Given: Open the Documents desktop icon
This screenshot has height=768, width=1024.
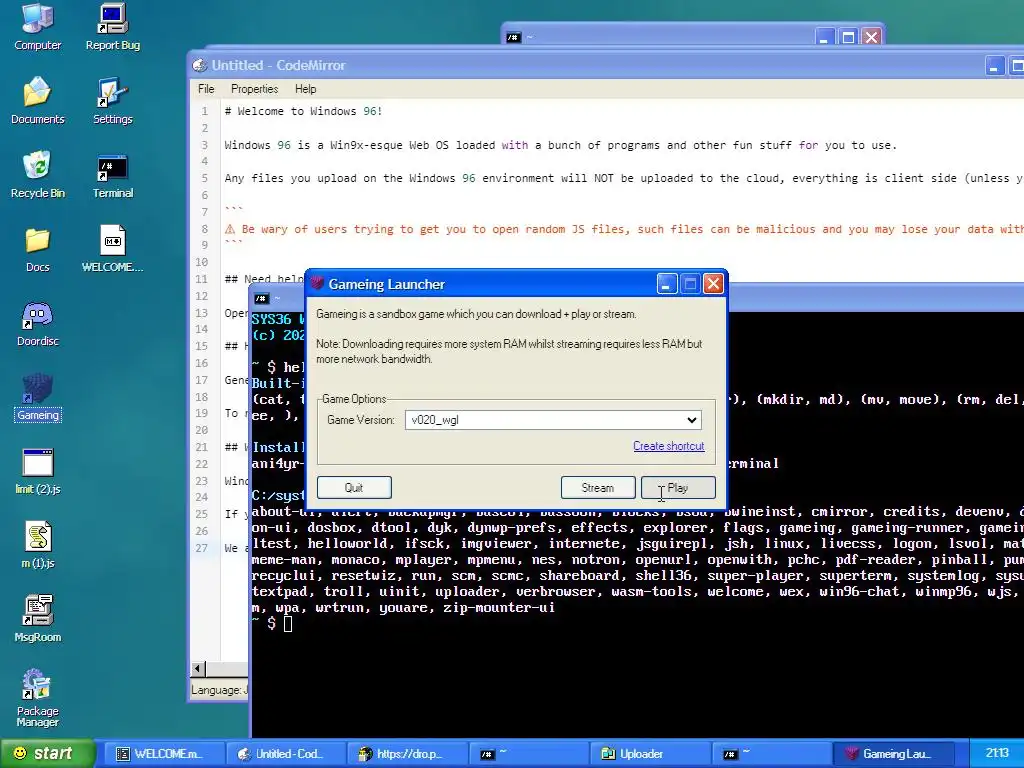Looking at the screenshot, I should [x=37, y=100].
